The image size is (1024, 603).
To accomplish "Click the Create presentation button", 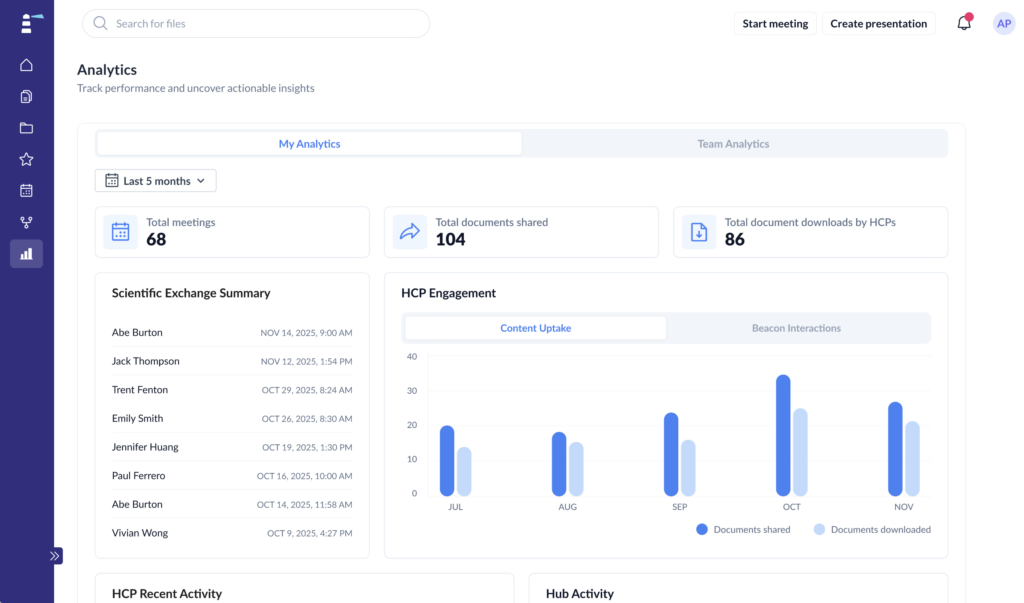I will (x=878, y=23).
